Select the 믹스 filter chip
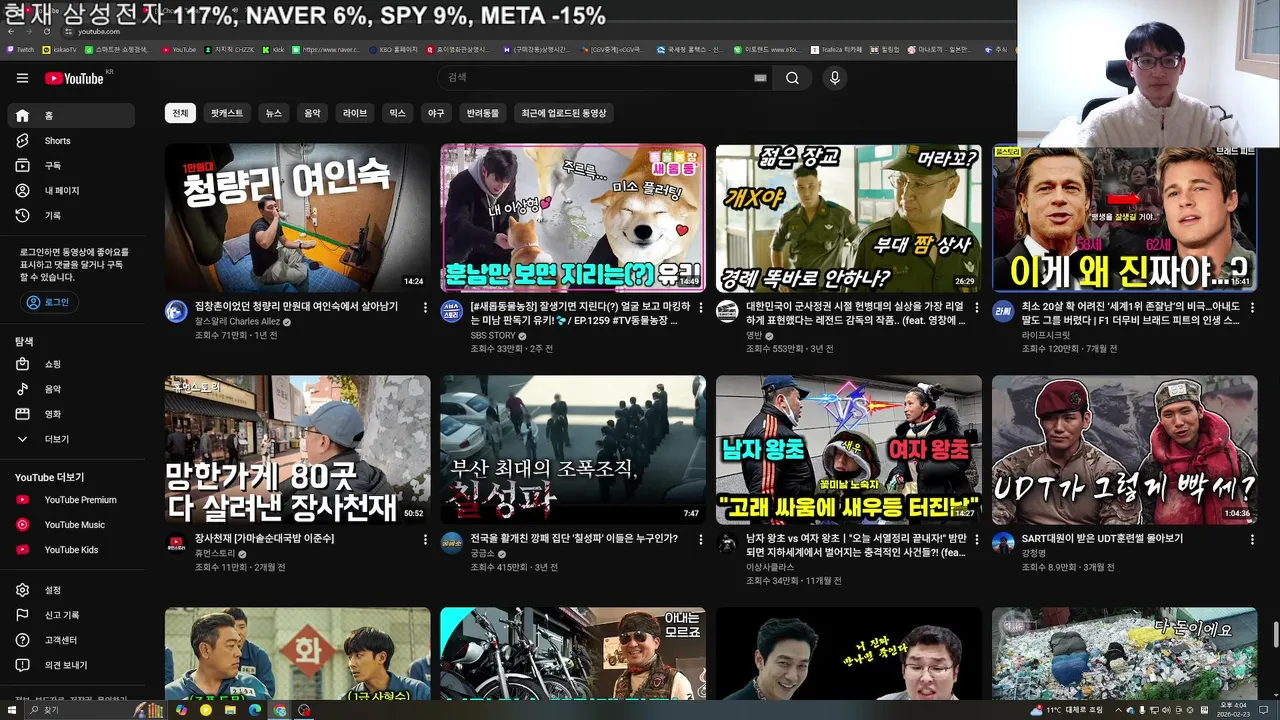The width and height of the screenshot is (1280, 720). [397, 114]
